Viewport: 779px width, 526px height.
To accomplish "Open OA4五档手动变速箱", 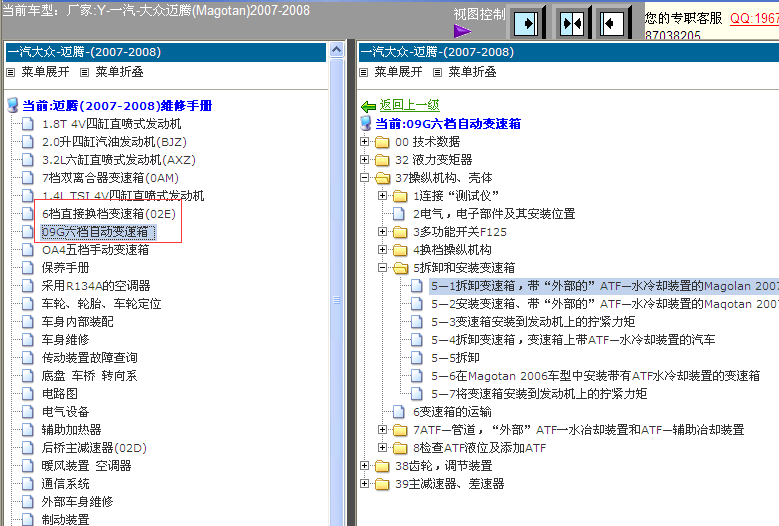I will [x=95, y=250].
